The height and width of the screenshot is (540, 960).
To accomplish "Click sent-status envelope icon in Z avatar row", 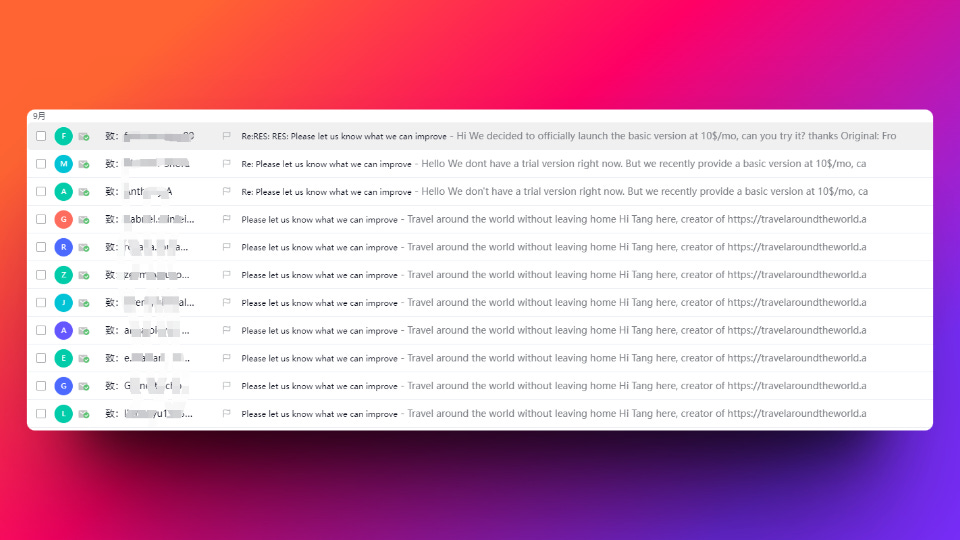I will (x=84, y=276).
